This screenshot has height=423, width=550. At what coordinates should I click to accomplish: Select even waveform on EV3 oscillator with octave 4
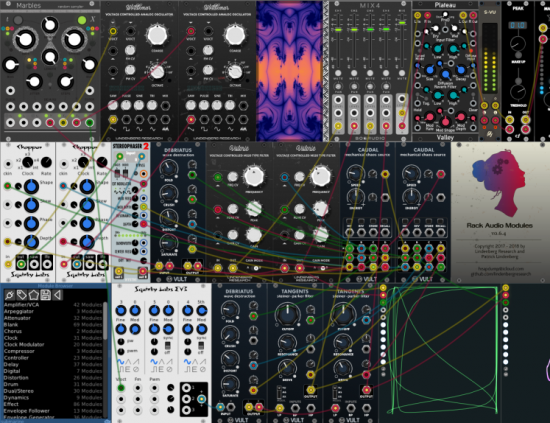(195, 369)
